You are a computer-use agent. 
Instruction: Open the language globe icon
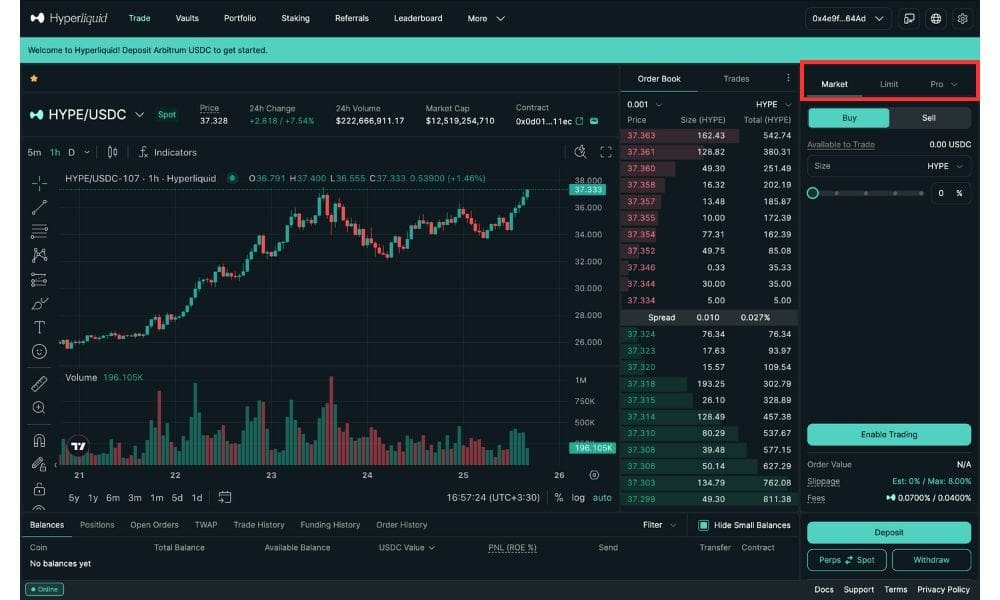coord(936,18)
